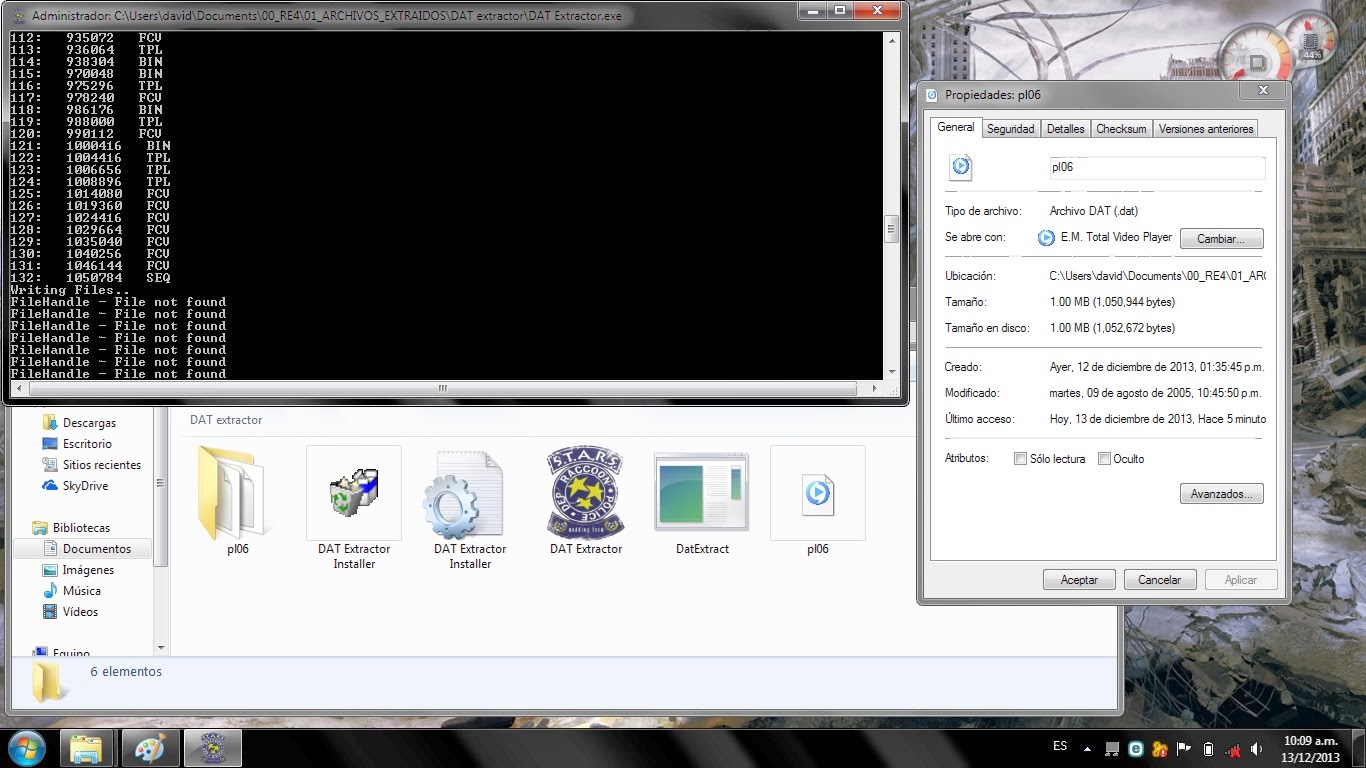This screenshot has height=768, width=1366.
Task: Select Documentos library in the sidebar
Action: pyautogui.click(x=96, y=549)
